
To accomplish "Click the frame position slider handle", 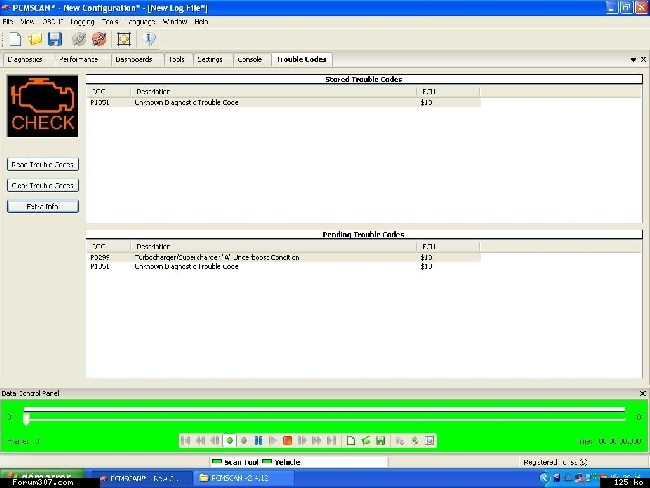I will tap(26, 419).
